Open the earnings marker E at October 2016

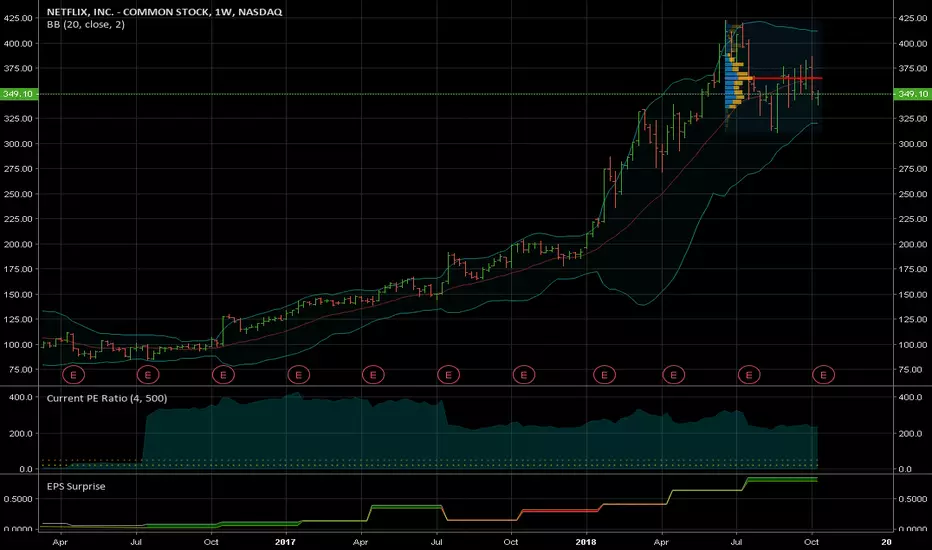(x=223, y=375)
